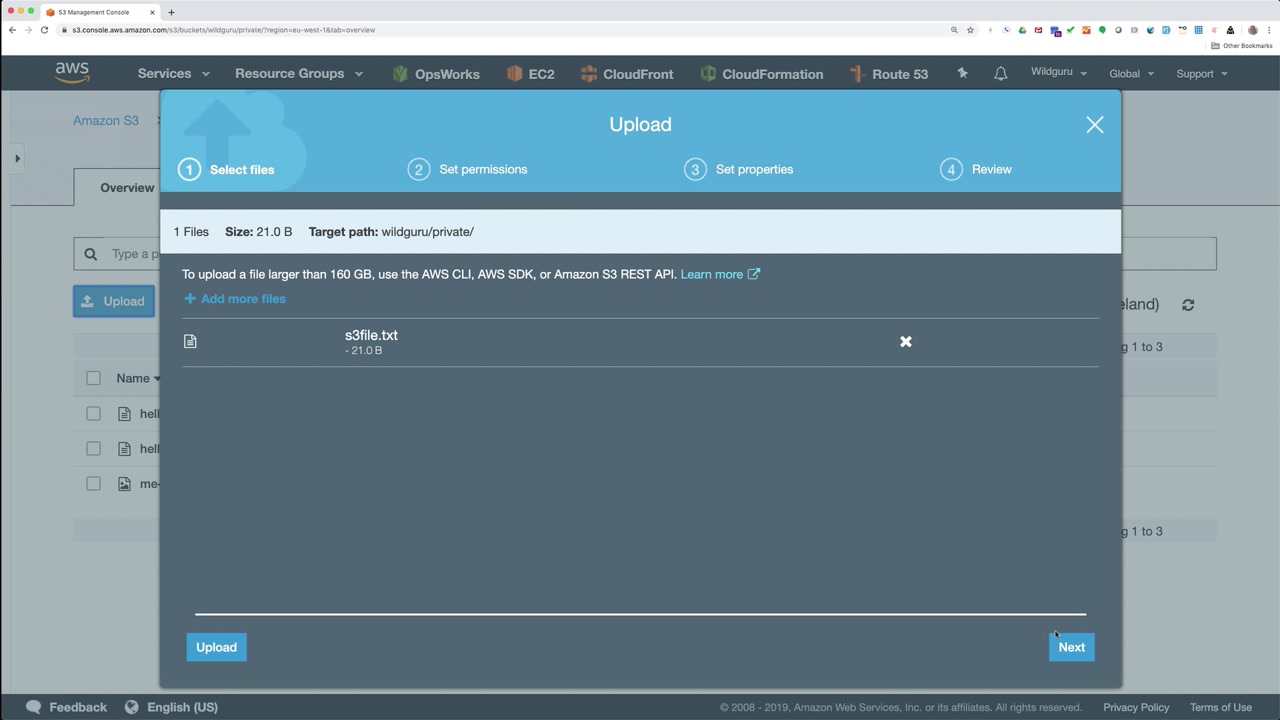Jump to step 4 Review
Image resolution: width=1280 pixels, height=720 pixels.
(x=976, y=169)
